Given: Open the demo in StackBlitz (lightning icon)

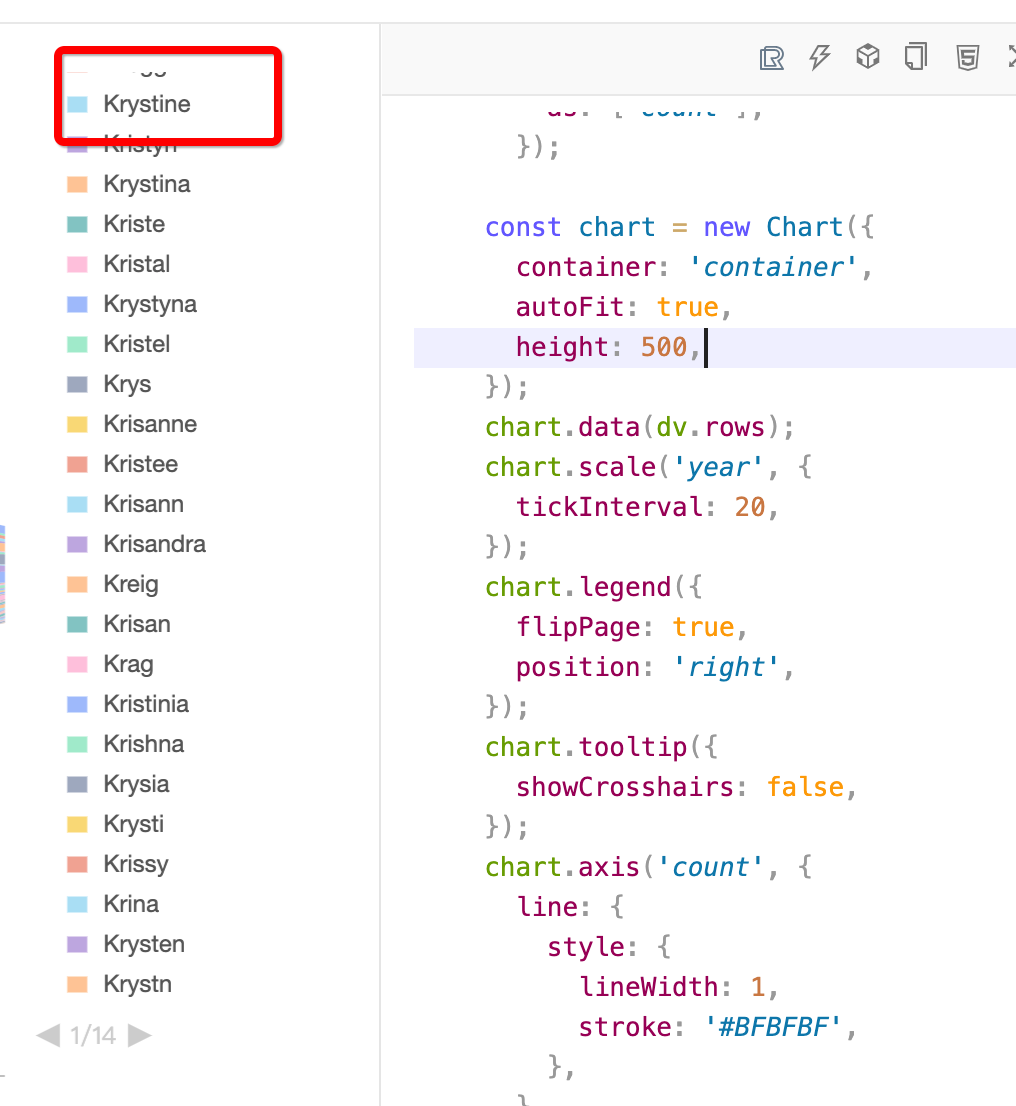Looking at the screenshot, I should [819, 57].
